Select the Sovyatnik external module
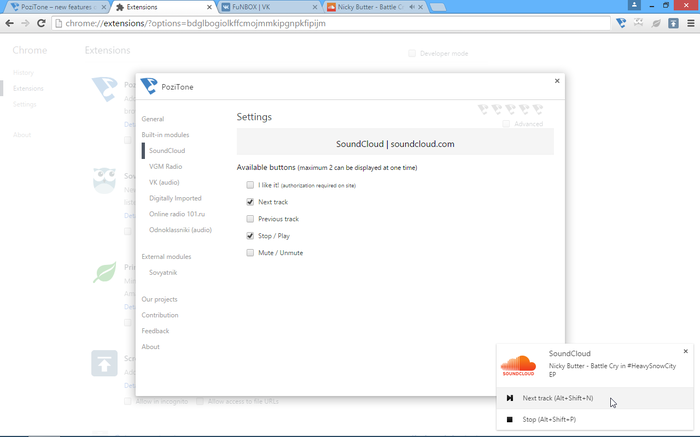Screen dimensions: 700x437 pos(163,272)
